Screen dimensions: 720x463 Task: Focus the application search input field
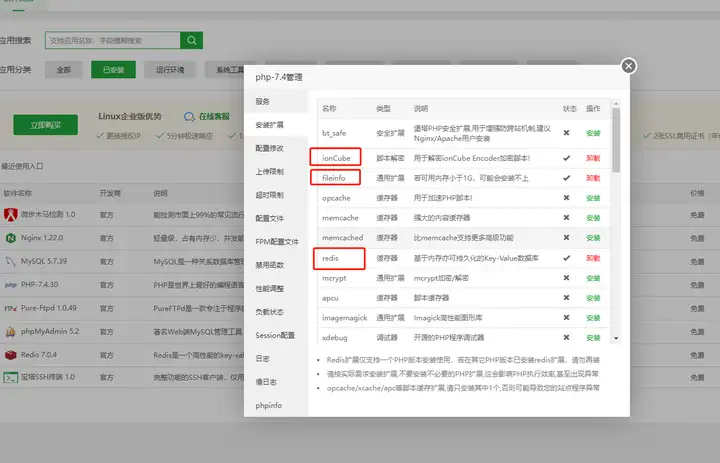113,40
